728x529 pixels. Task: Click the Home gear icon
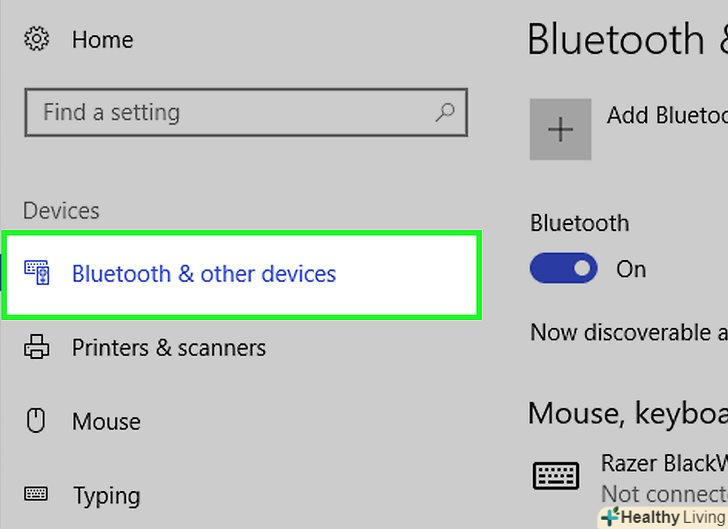tap(37, 40)
